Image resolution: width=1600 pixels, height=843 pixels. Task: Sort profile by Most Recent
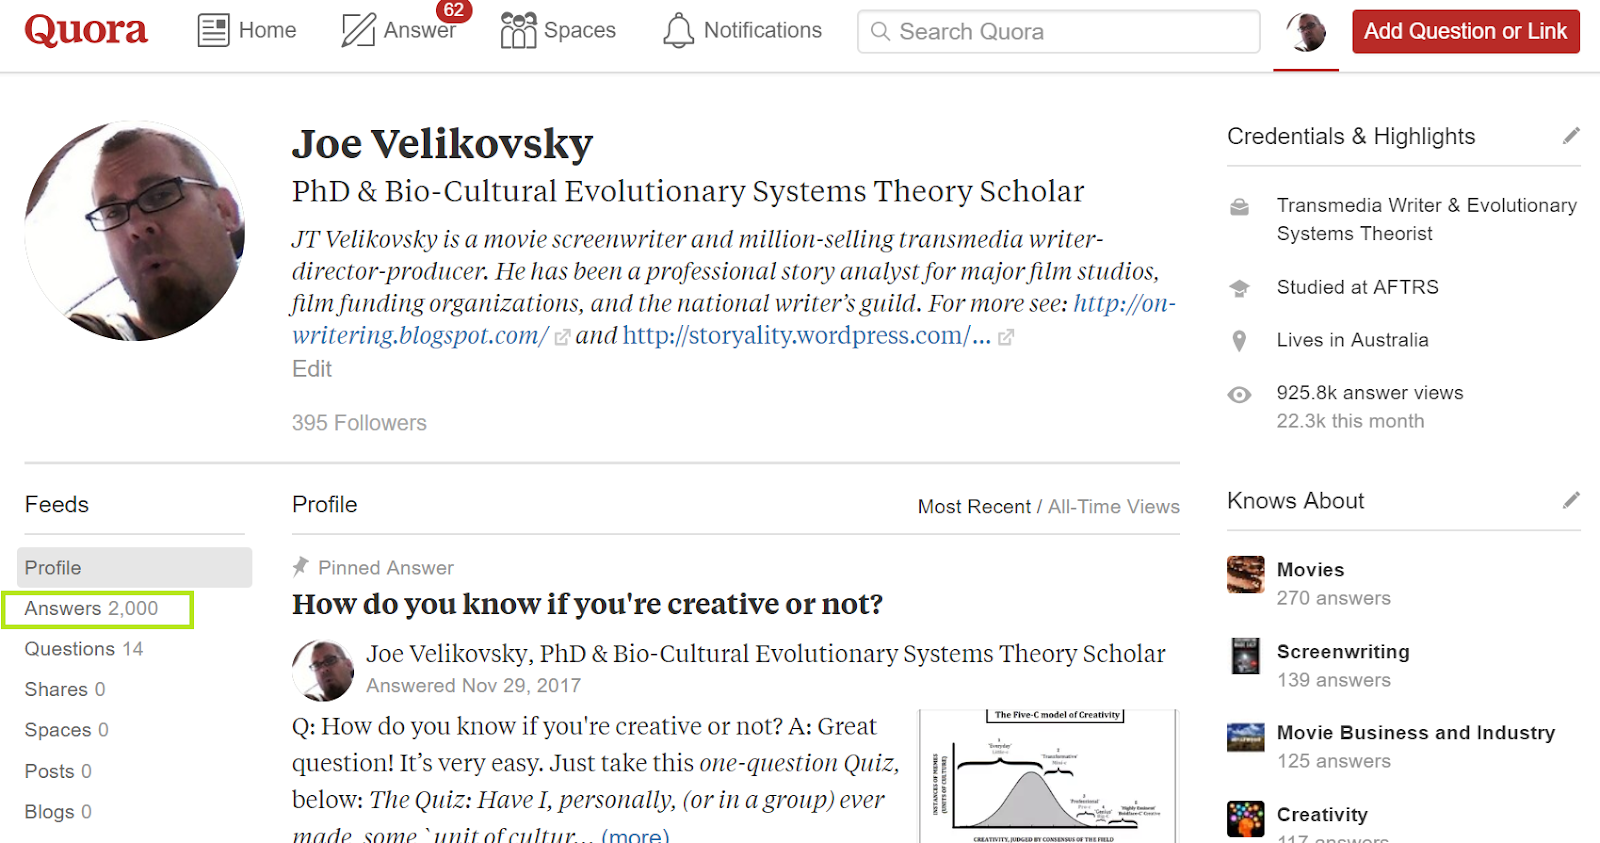pyautogui.click(x=974, y=507)
